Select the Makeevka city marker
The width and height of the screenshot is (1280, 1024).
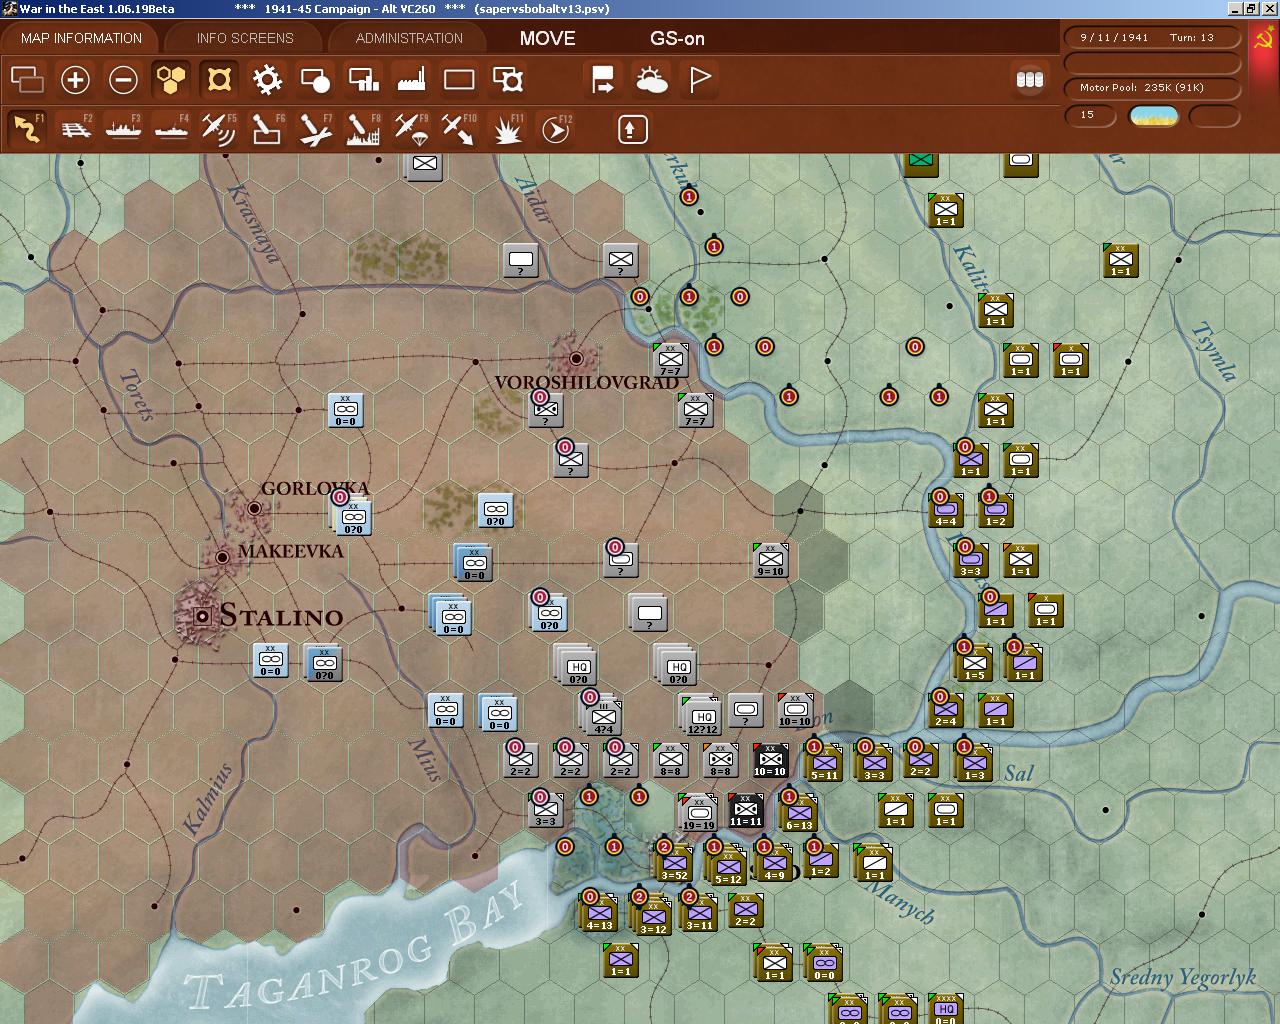click(222, 556)
